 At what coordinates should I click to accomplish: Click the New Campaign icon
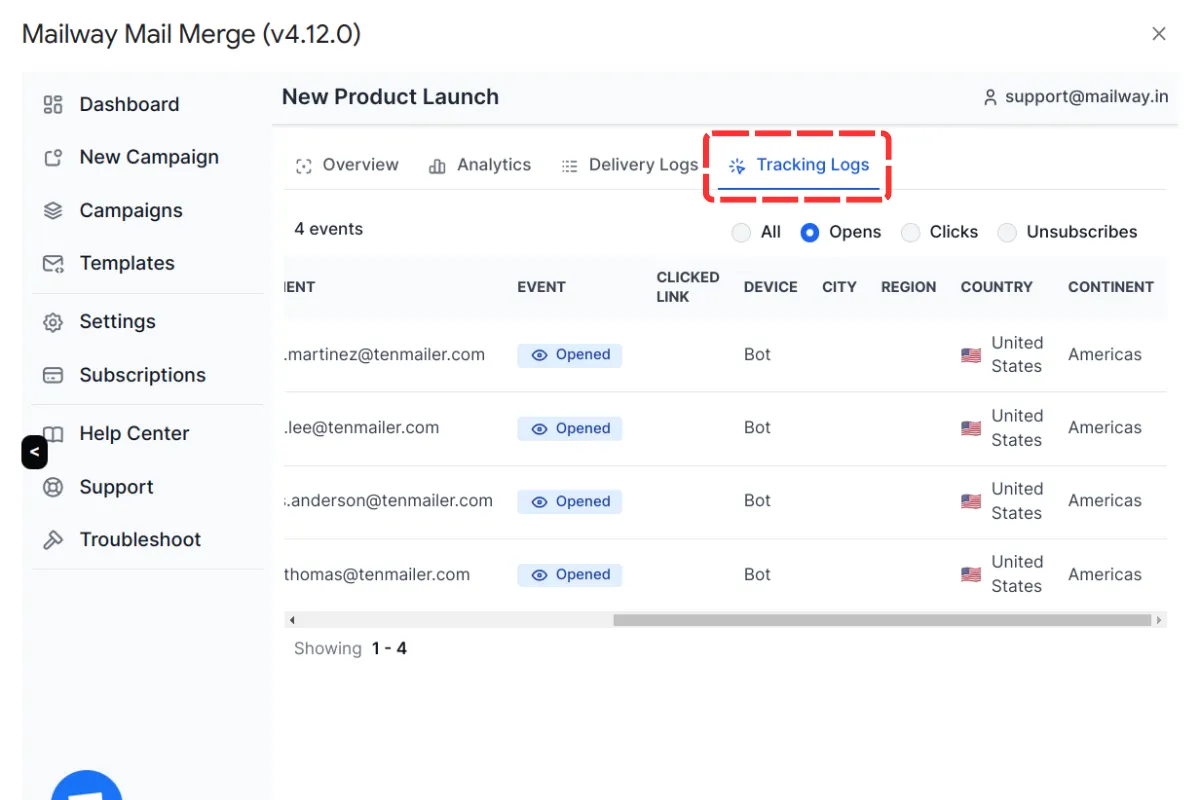tap(53, 158)
